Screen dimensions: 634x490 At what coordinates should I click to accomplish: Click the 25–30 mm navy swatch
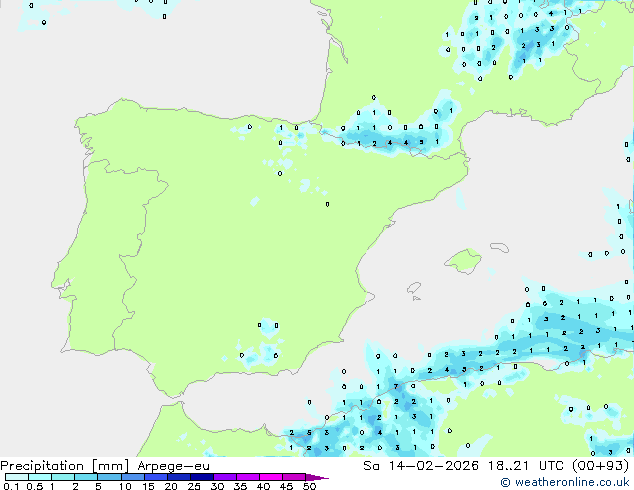[201, 477]
